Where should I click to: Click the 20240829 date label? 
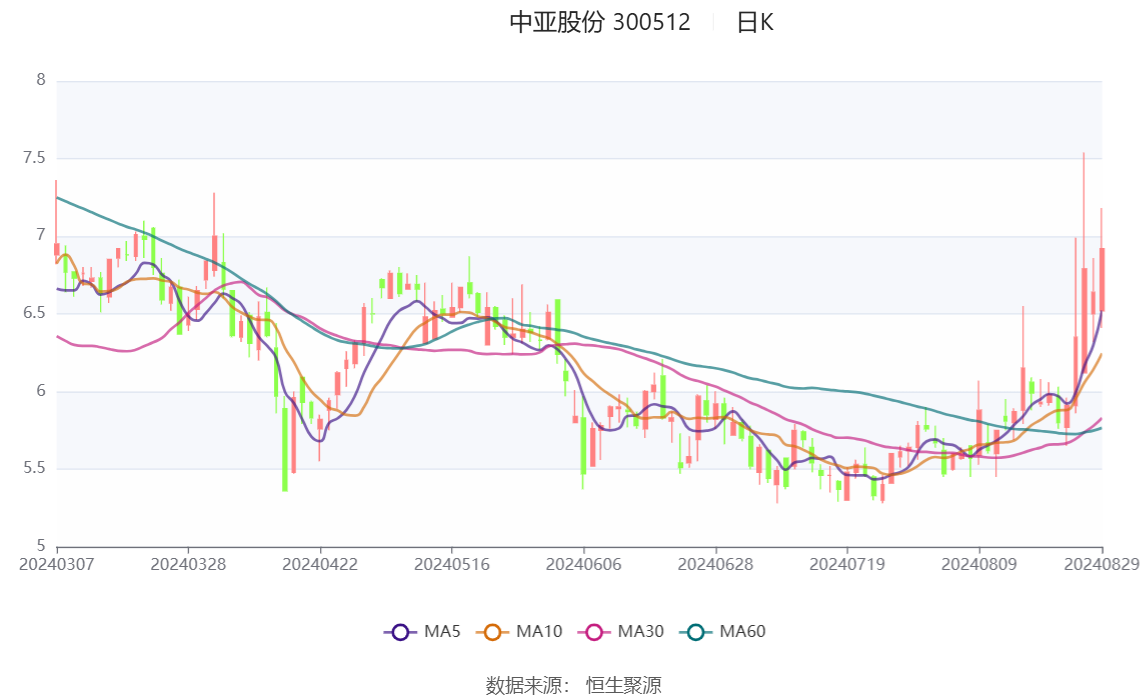coord(1102,564)
